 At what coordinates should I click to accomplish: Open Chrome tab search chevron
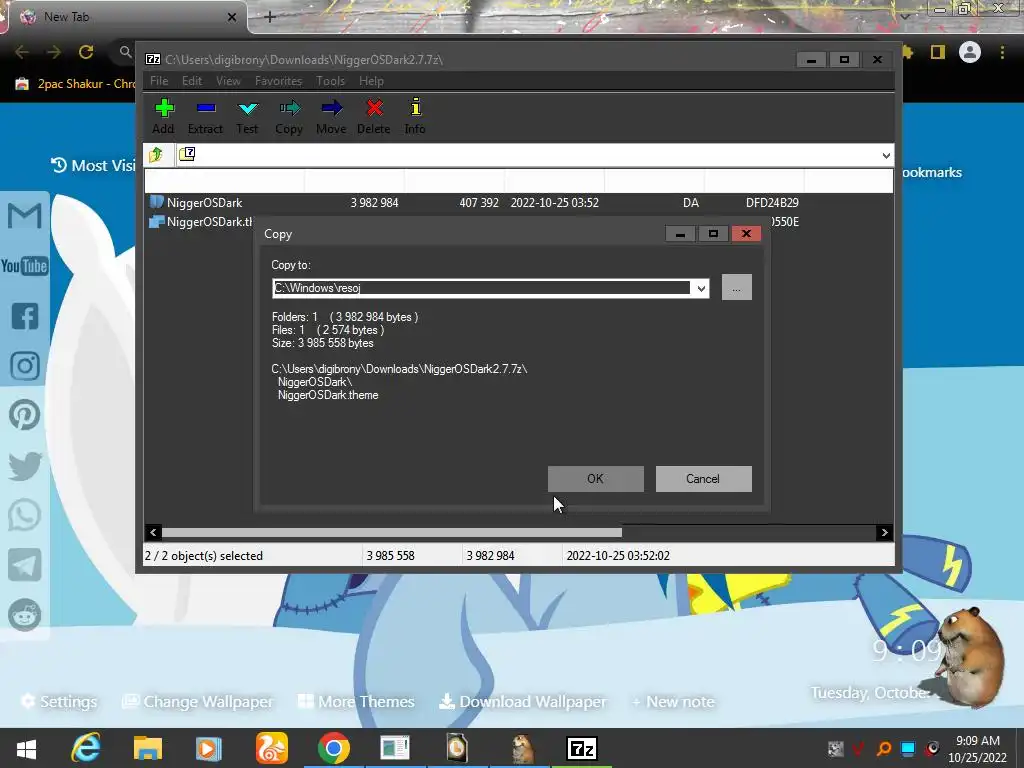(x=906, y=16)
